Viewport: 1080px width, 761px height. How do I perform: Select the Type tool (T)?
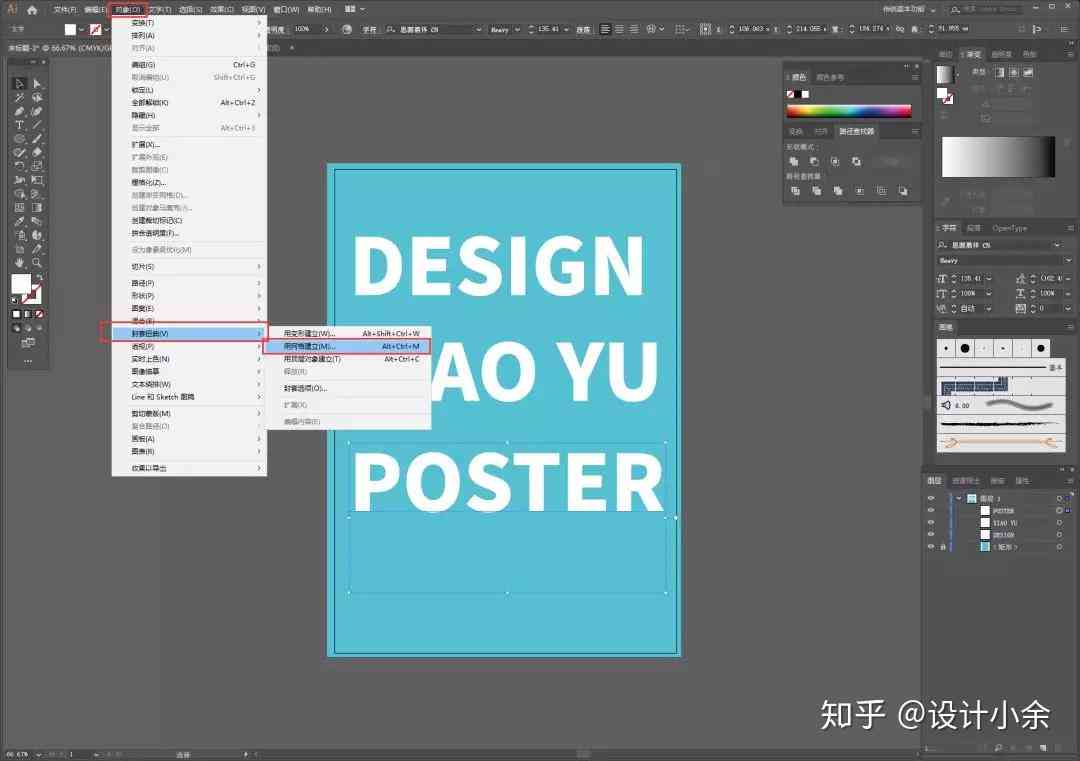pos(19,125)
